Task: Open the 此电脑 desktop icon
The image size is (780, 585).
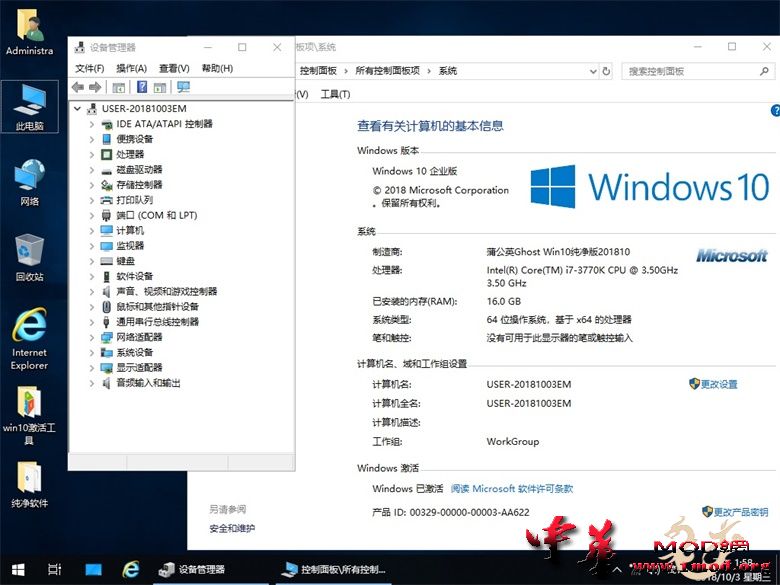Action: pos(29,107)
